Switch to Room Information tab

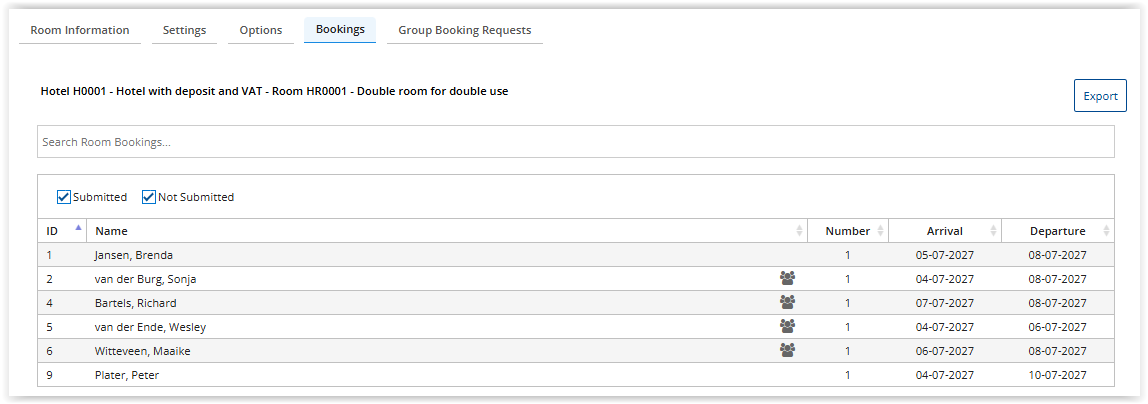click(80, 31)
